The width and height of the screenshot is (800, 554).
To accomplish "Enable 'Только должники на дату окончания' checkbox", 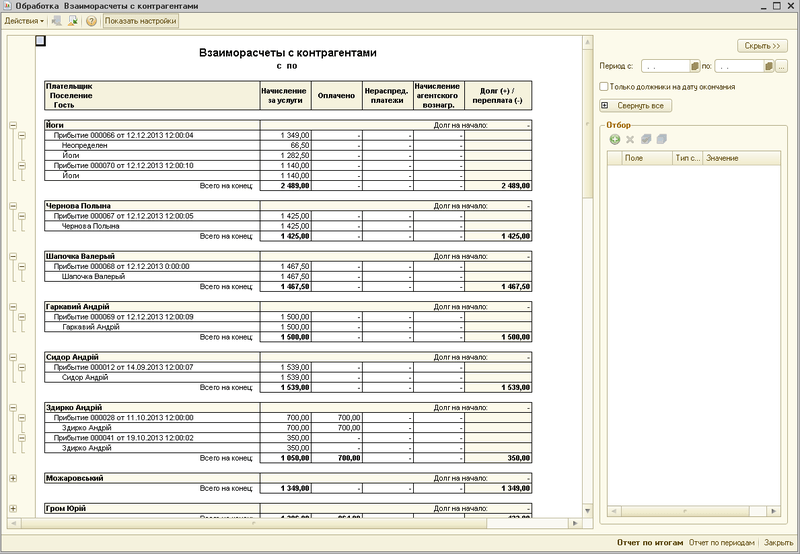I will 603,87.
